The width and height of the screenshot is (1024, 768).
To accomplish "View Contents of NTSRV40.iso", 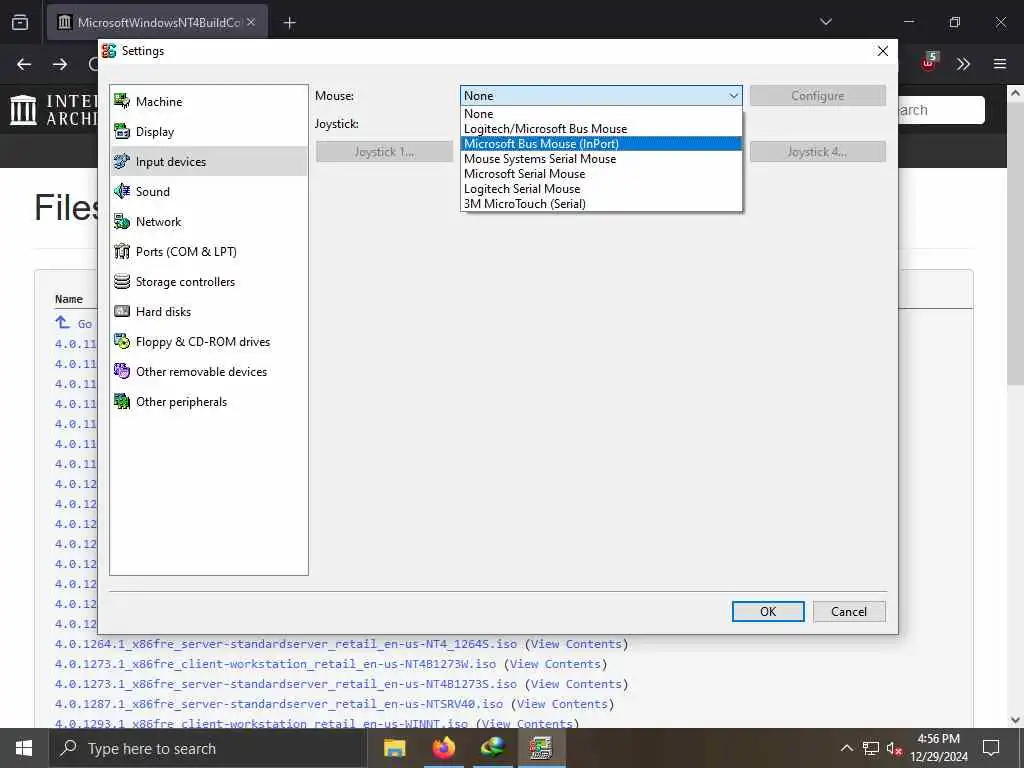I will coord(562,705).
